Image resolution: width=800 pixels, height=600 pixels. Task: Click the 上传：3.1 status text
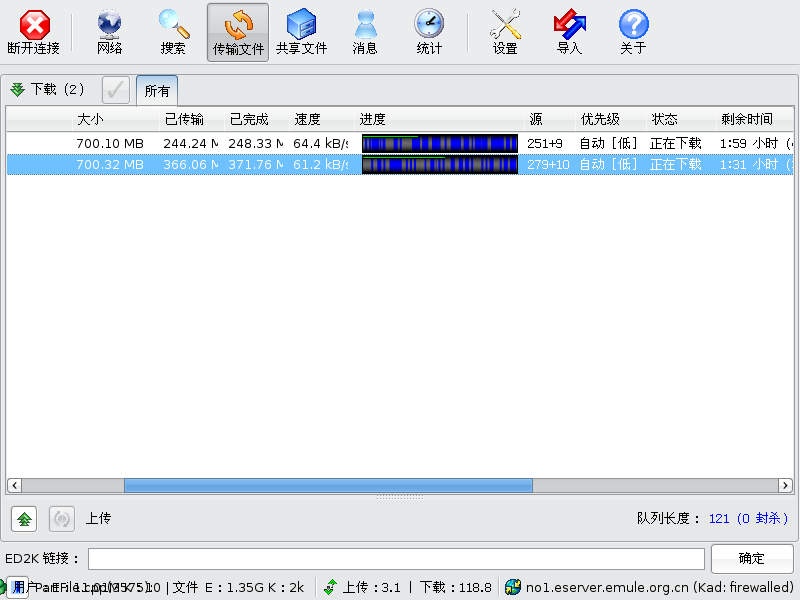(x=371, y=587)
